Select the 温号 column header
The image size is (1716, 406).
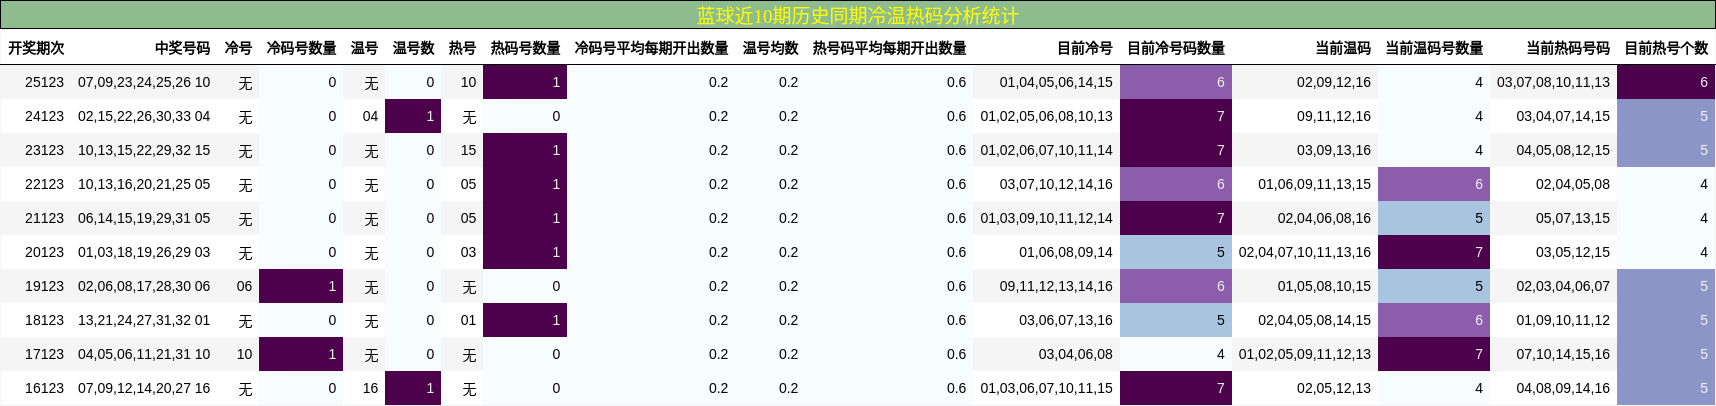click(364, 48)
